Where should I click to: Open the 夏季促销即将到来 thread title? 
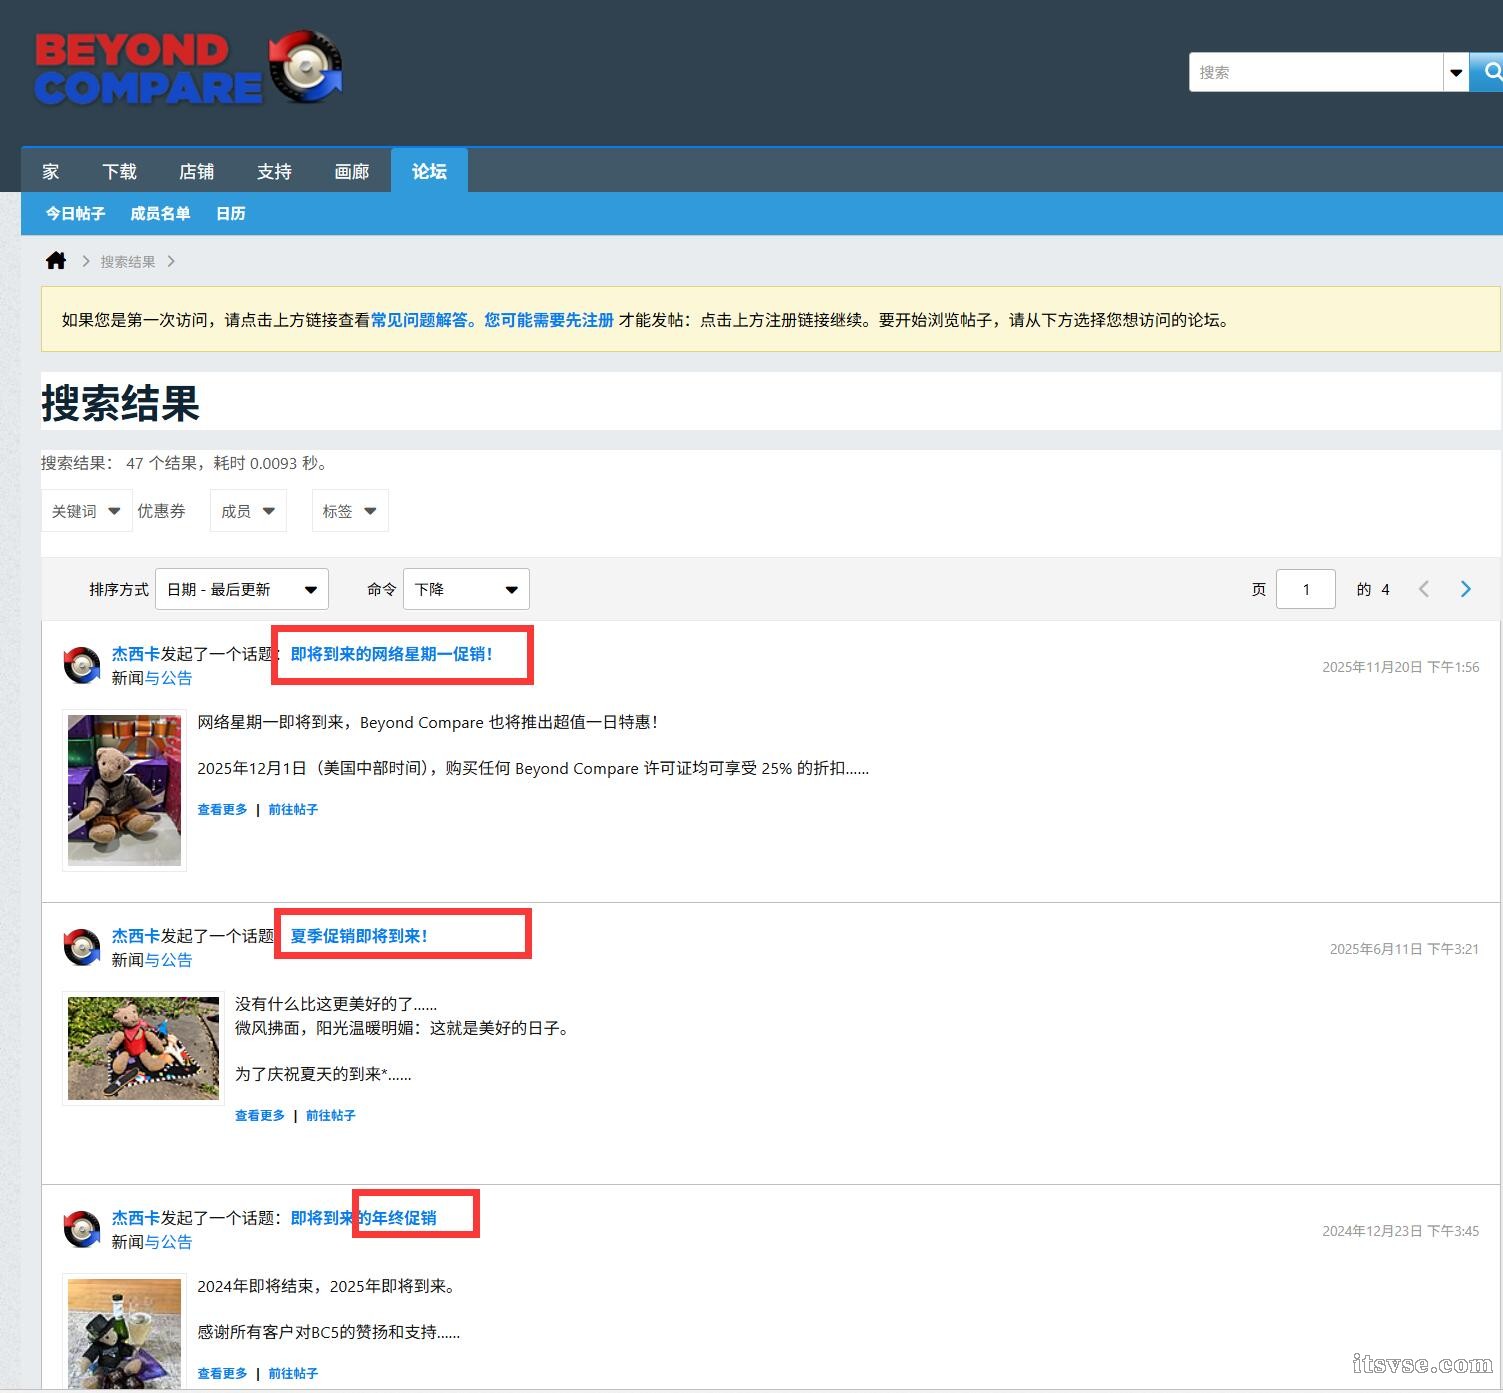click(358, 936)
